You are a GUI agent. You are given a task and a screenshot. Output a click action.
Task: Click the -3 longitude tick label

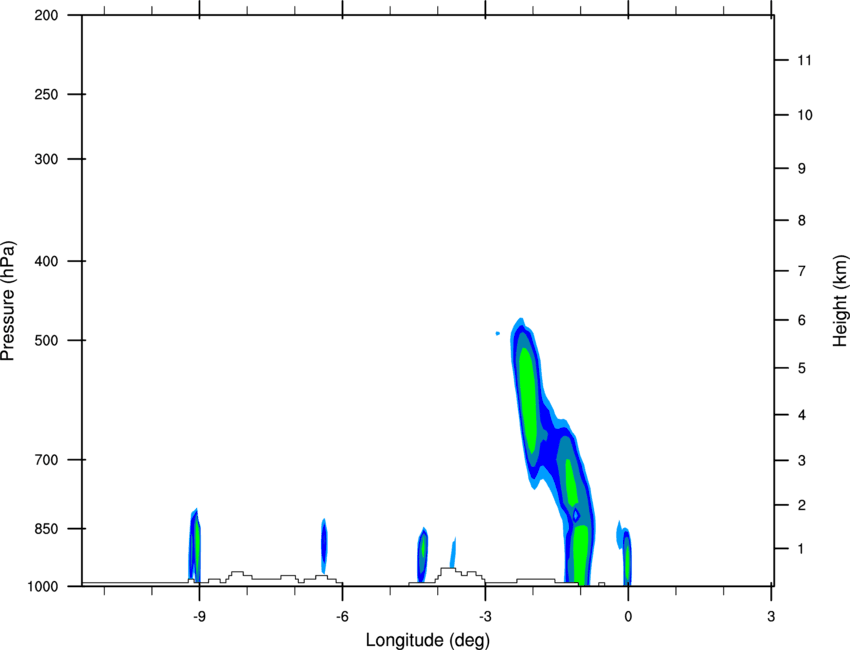click(x=485, y=616)
